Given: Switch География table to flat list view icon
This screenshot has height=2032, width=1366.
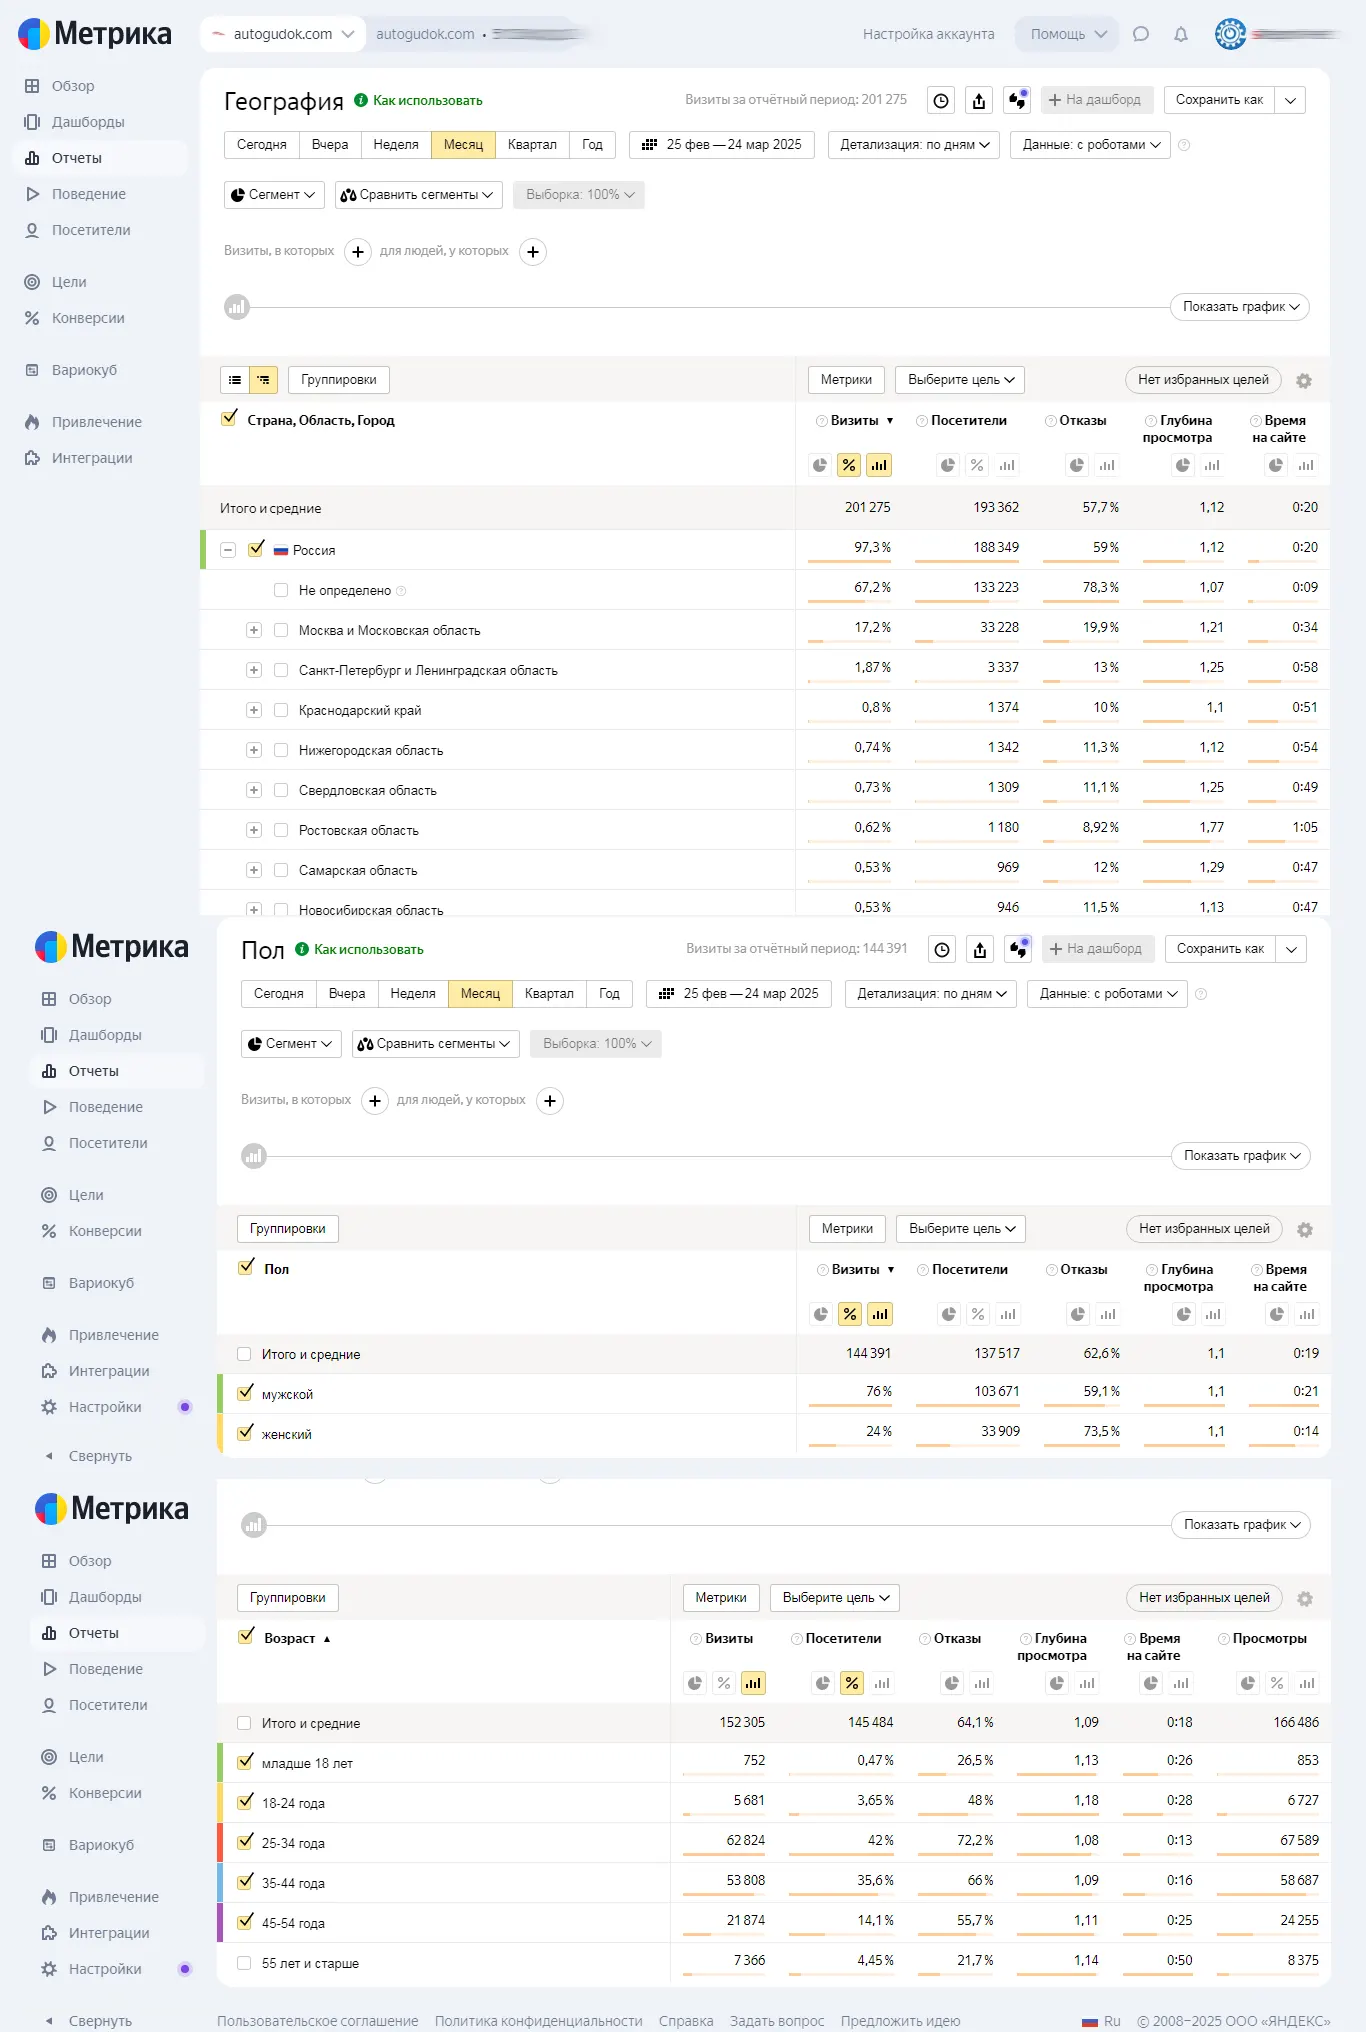Looking at the screenshot, I should pos(235,380).
